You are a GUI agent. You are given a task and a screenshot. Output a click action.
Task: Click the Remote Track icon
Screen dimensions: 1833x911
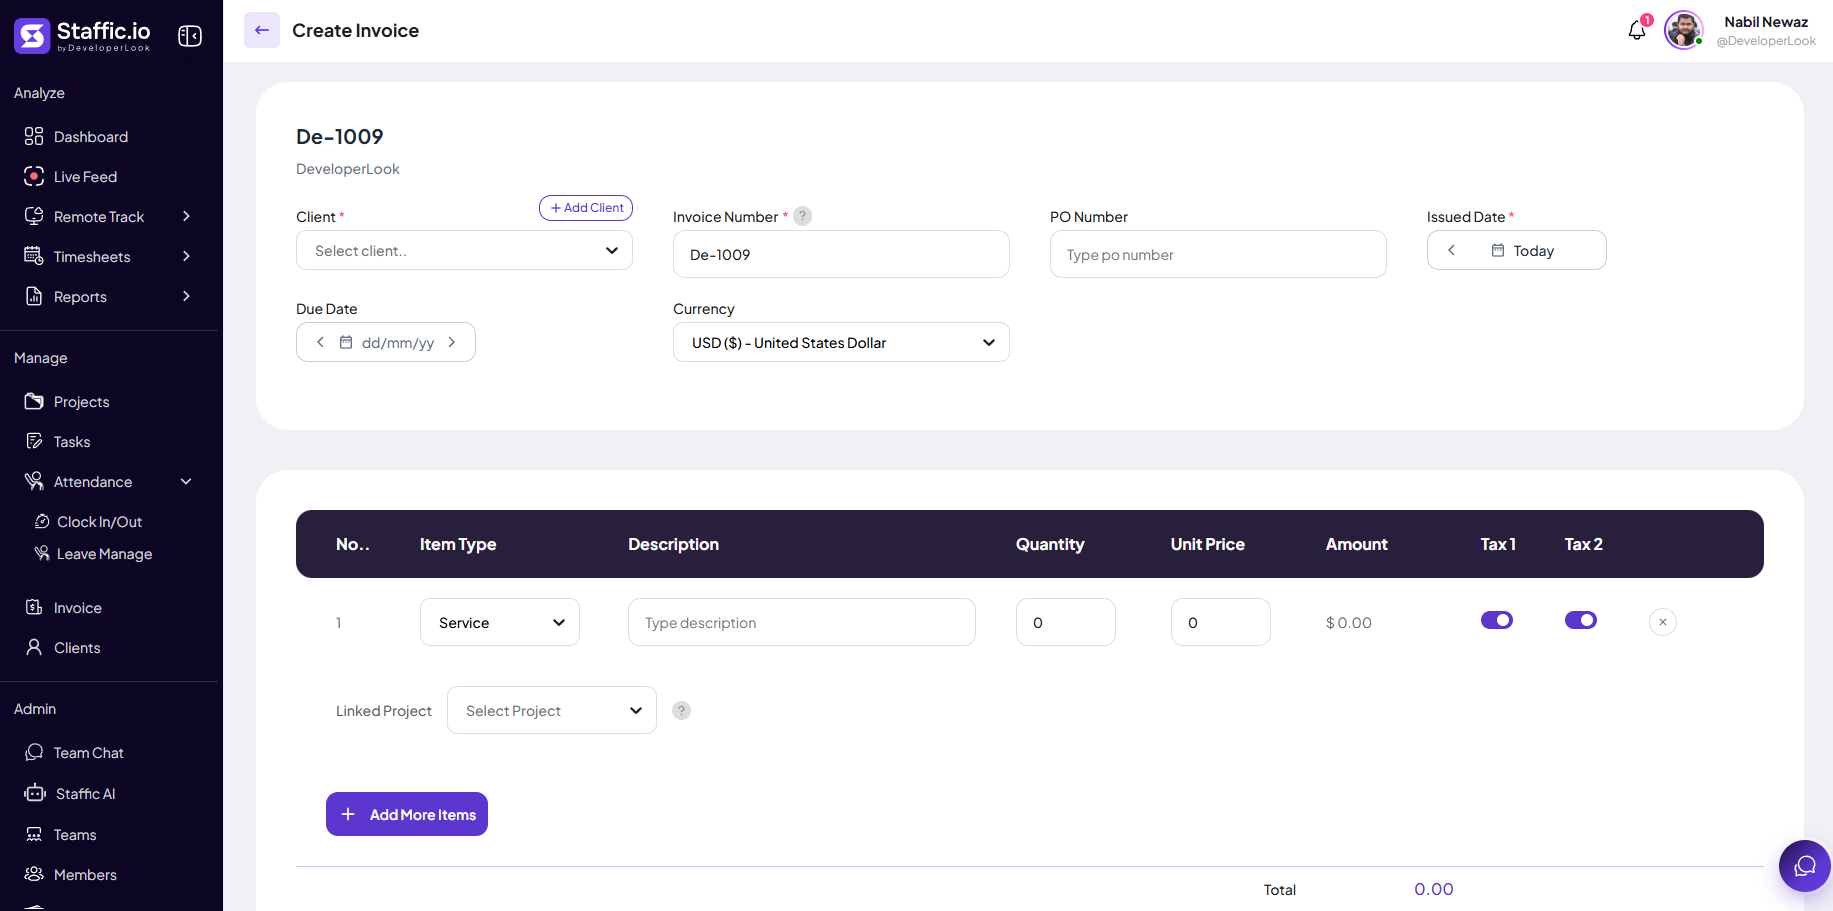pyautogui.click(x=34, y=216)
